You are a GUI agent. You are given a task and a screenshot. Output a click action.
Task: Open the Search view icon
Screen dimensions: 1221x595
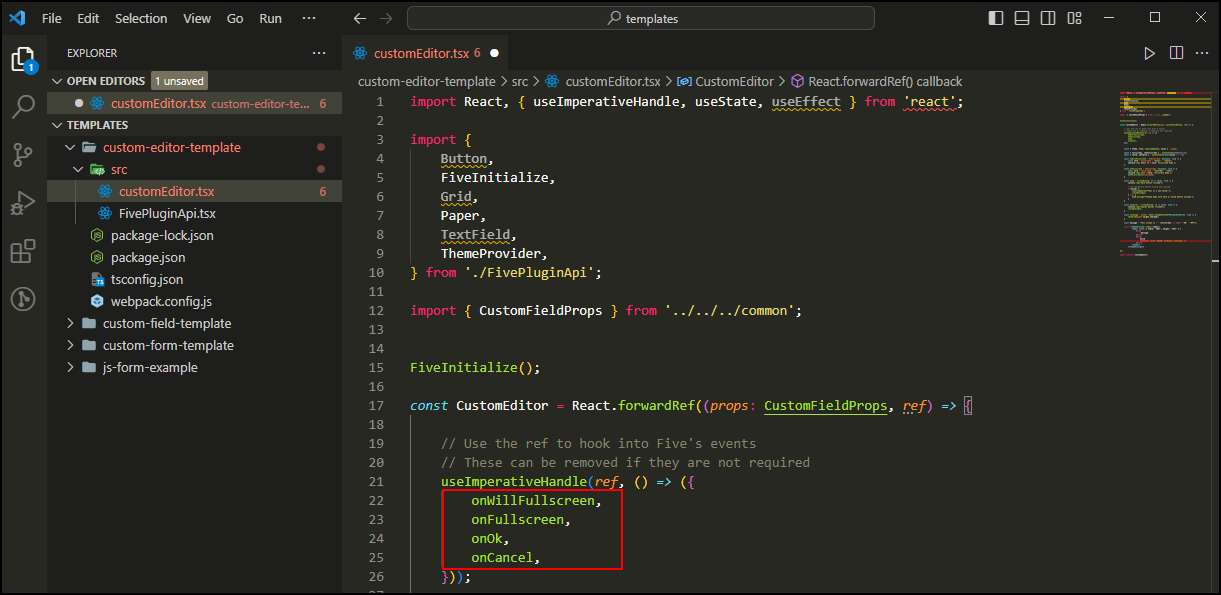23,107
